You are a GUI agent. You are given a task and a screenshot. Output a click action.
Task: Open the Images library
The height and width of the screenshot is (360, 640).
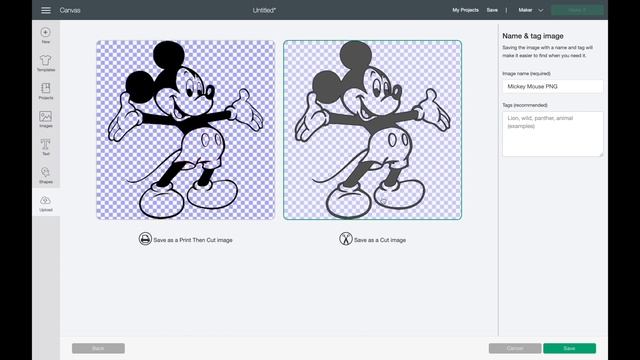point(46,119)
